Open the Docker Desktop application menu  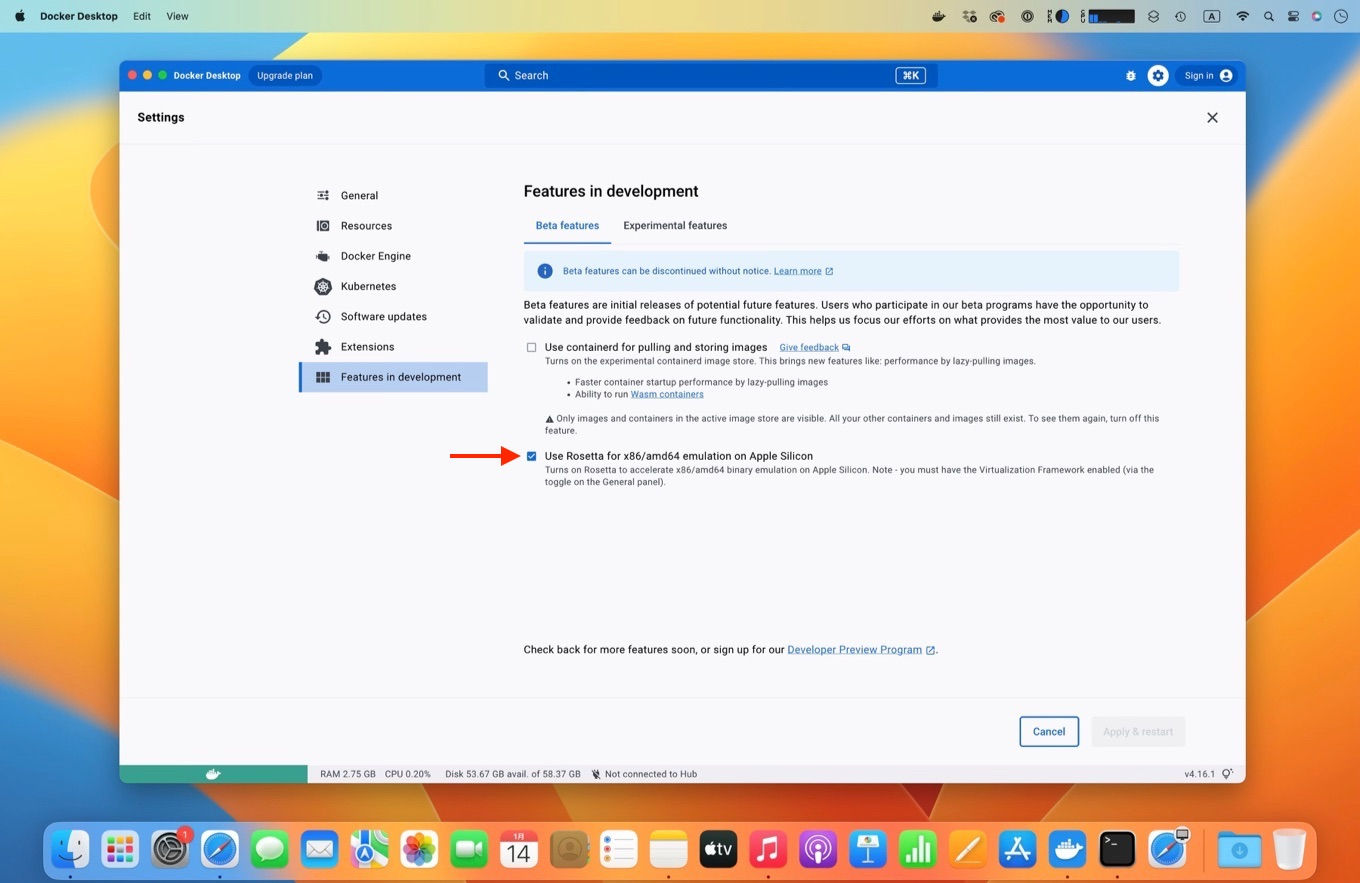tap(79, 16)
